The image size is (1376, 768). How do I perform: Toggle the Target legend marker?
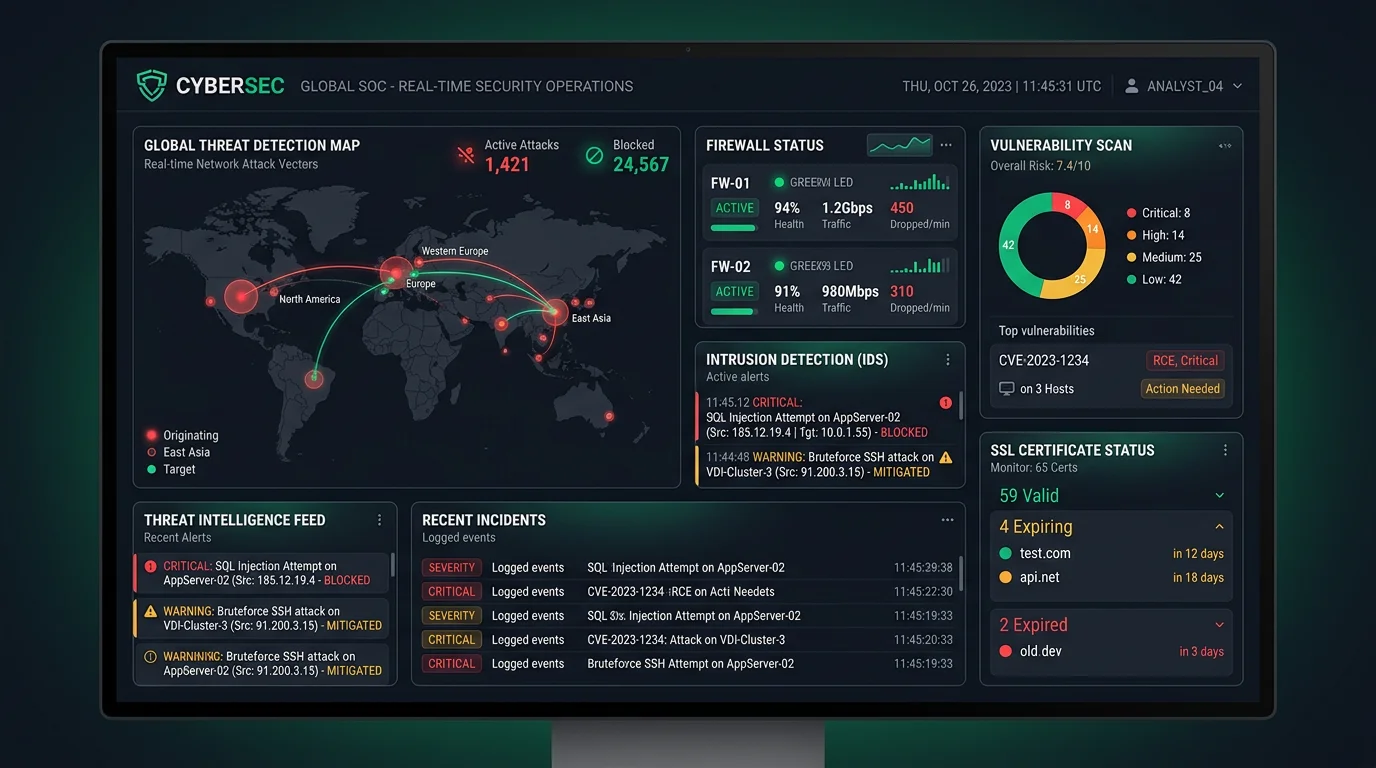coord(153,469)
